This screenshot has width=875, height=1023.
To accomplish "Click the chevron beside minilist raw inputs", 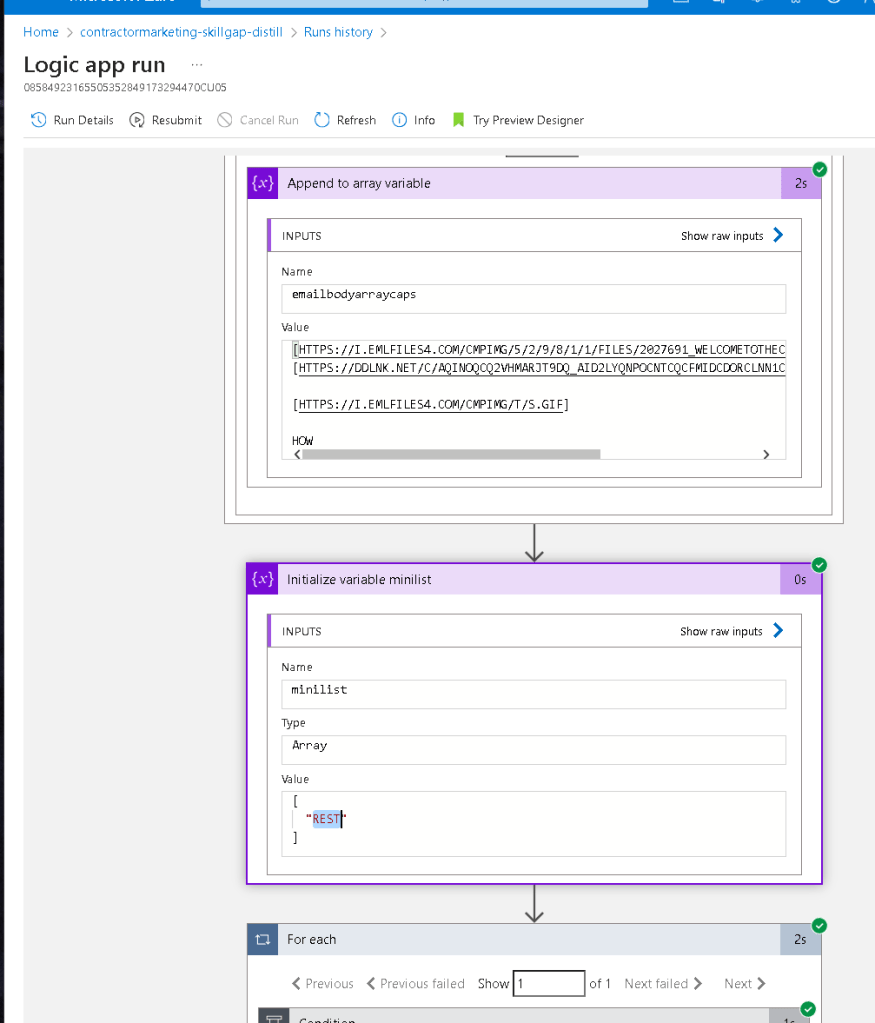I will point(778,630).
